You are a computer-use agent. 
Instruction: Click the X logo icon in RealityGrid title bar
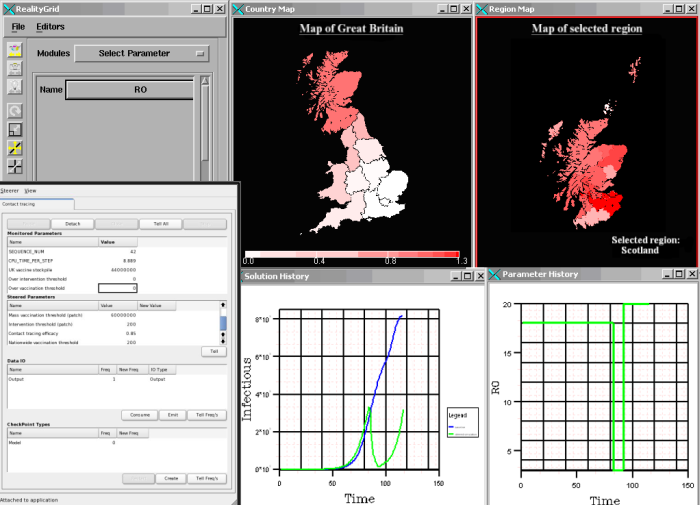(x=8, y=9)
